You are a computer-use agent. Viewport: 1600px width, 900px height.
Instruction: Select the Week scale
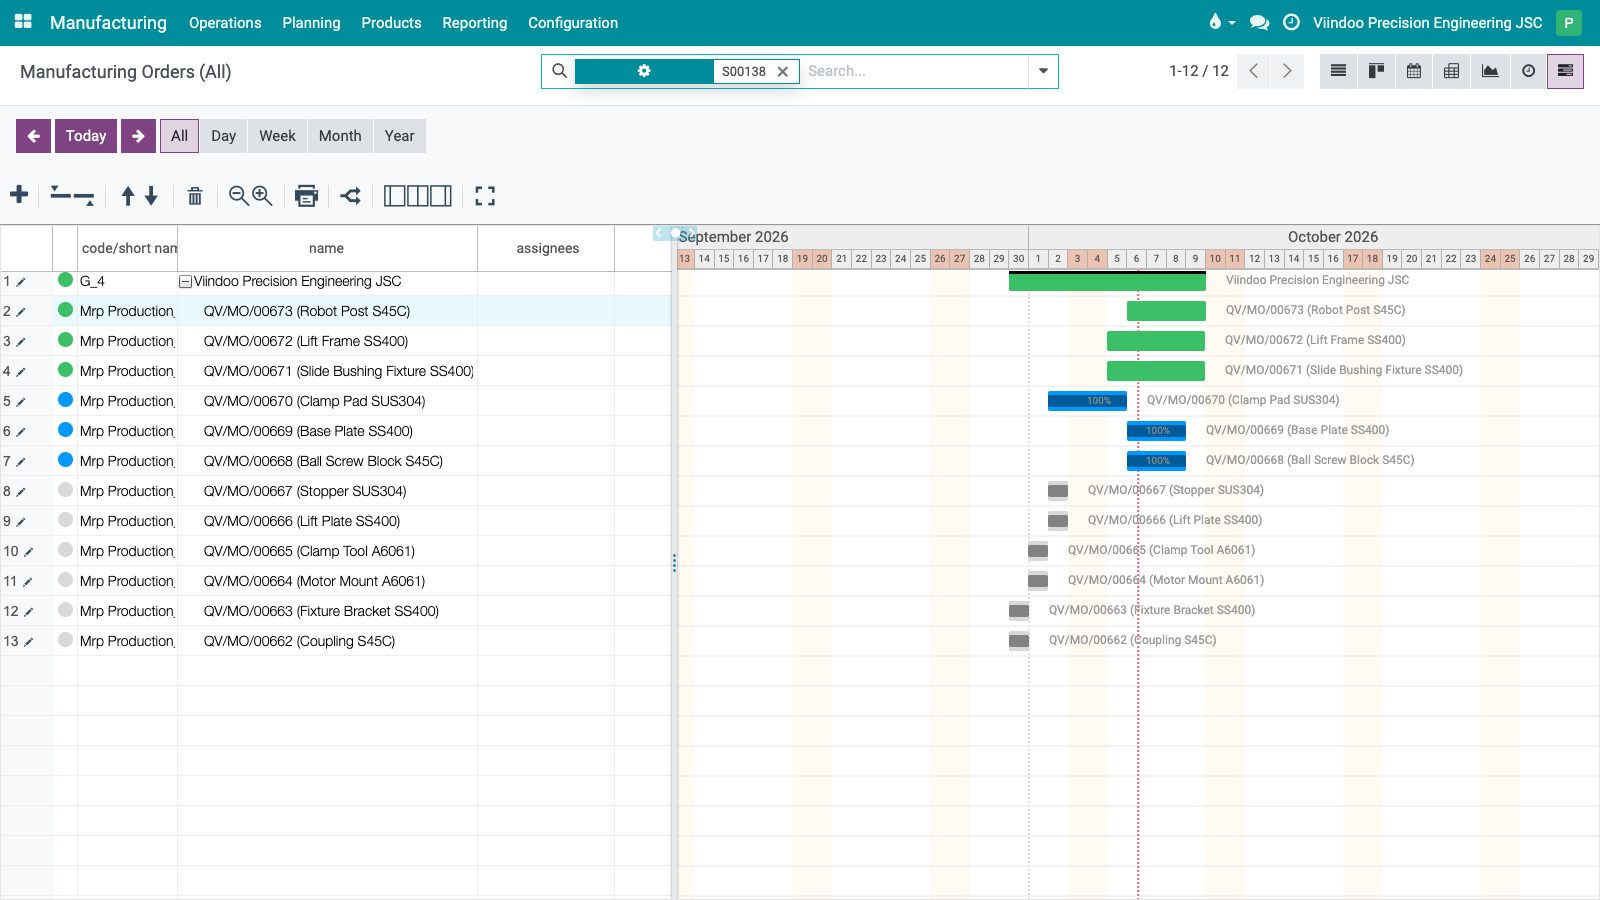coord(277,136)
